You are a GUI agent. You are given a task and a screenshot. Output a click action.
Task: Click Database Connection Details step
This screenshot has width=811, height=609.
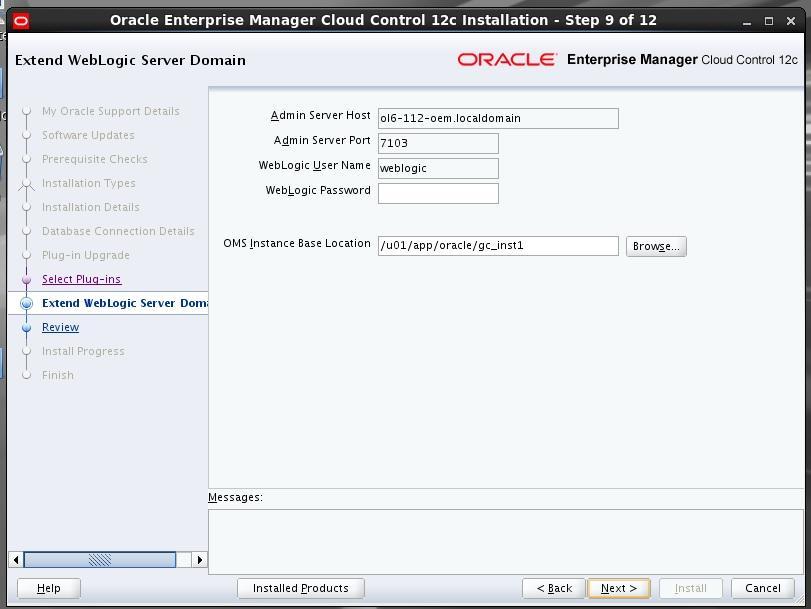point(118,231)
